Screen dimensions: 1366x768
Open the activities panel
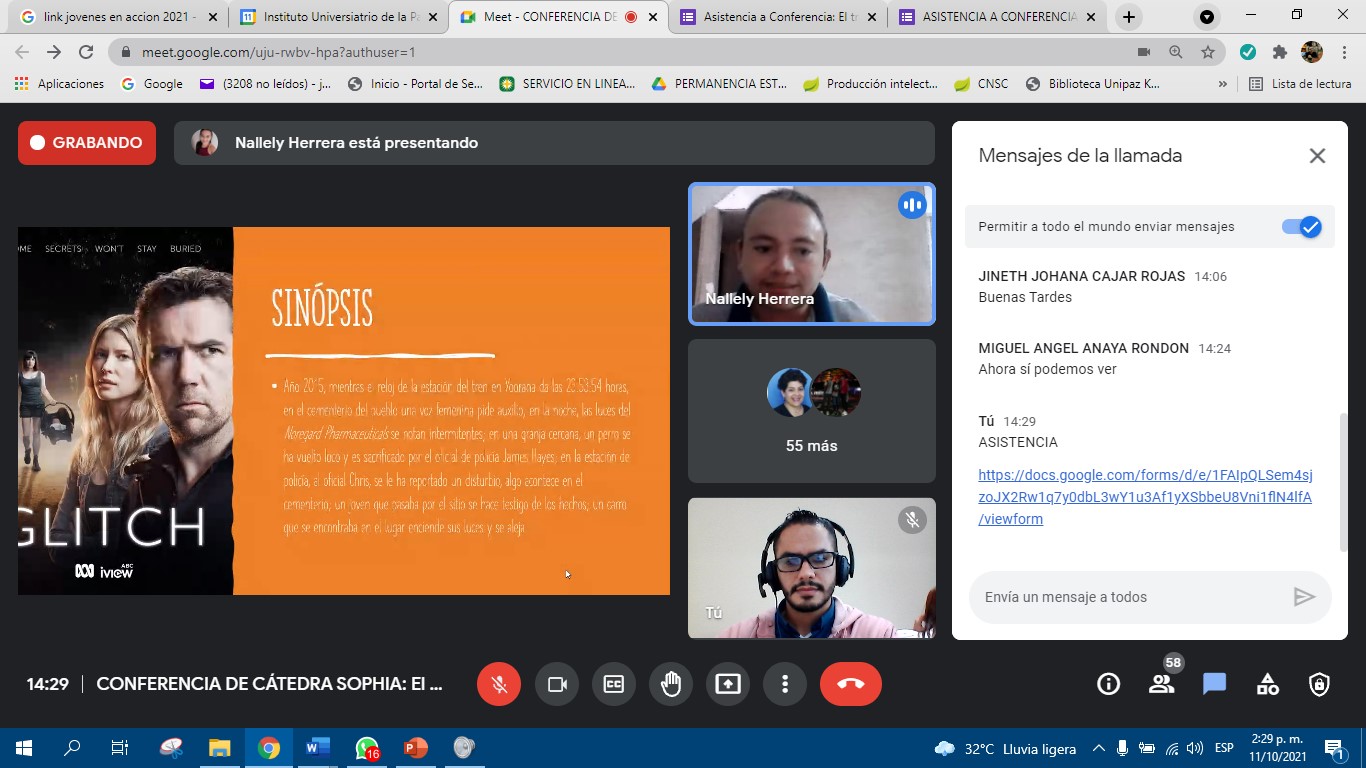pos(1267,684)
